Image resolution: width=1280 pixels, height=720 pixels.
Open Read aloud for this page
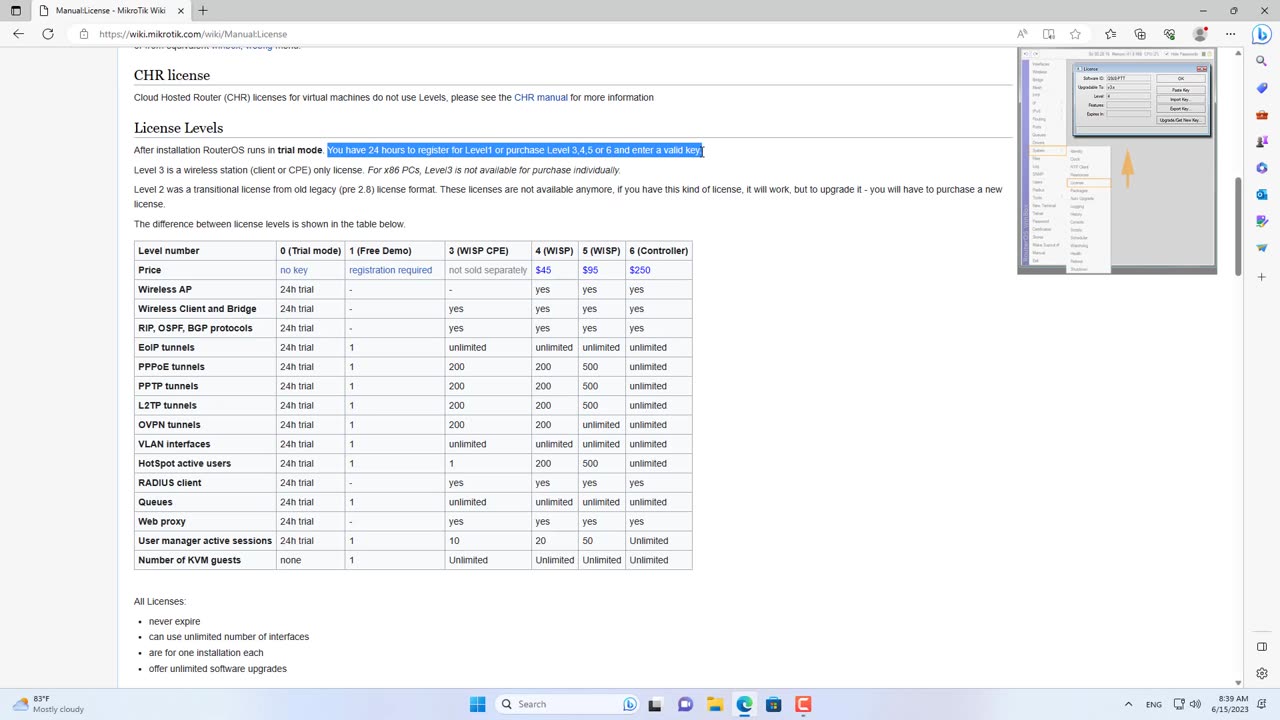pos(1022,34)
